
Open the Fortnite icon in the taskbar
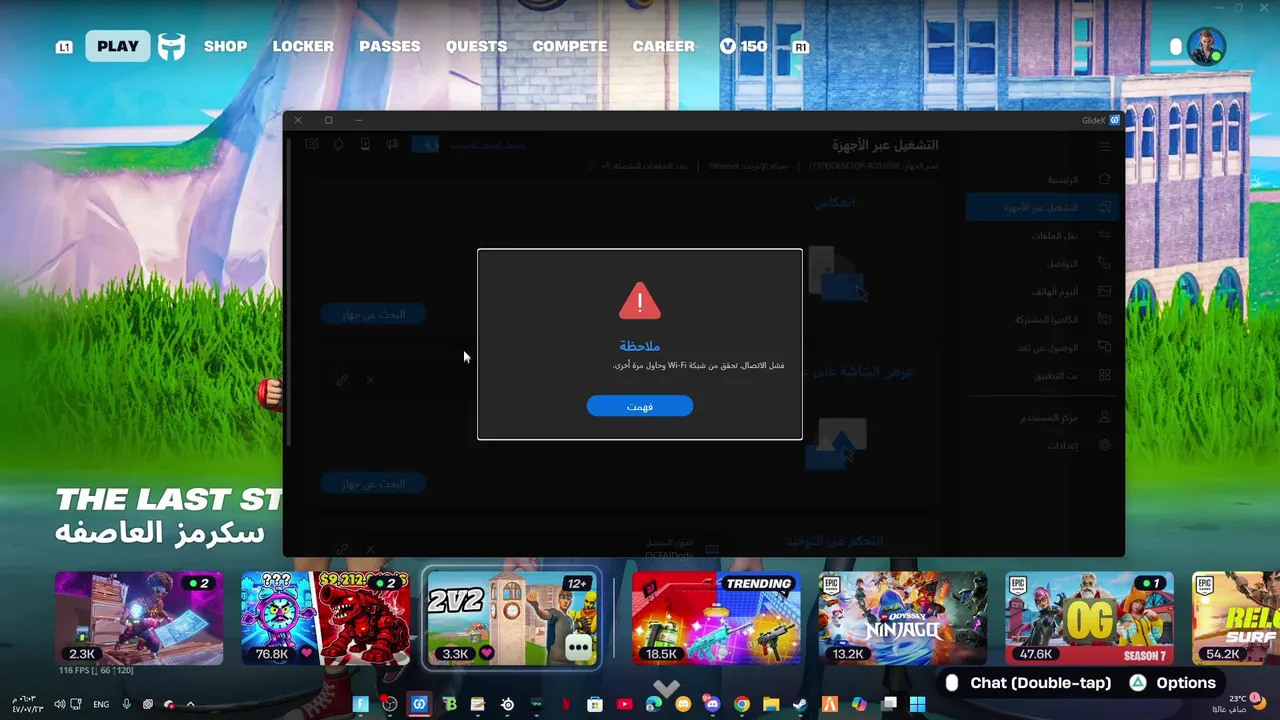(361, 704)
